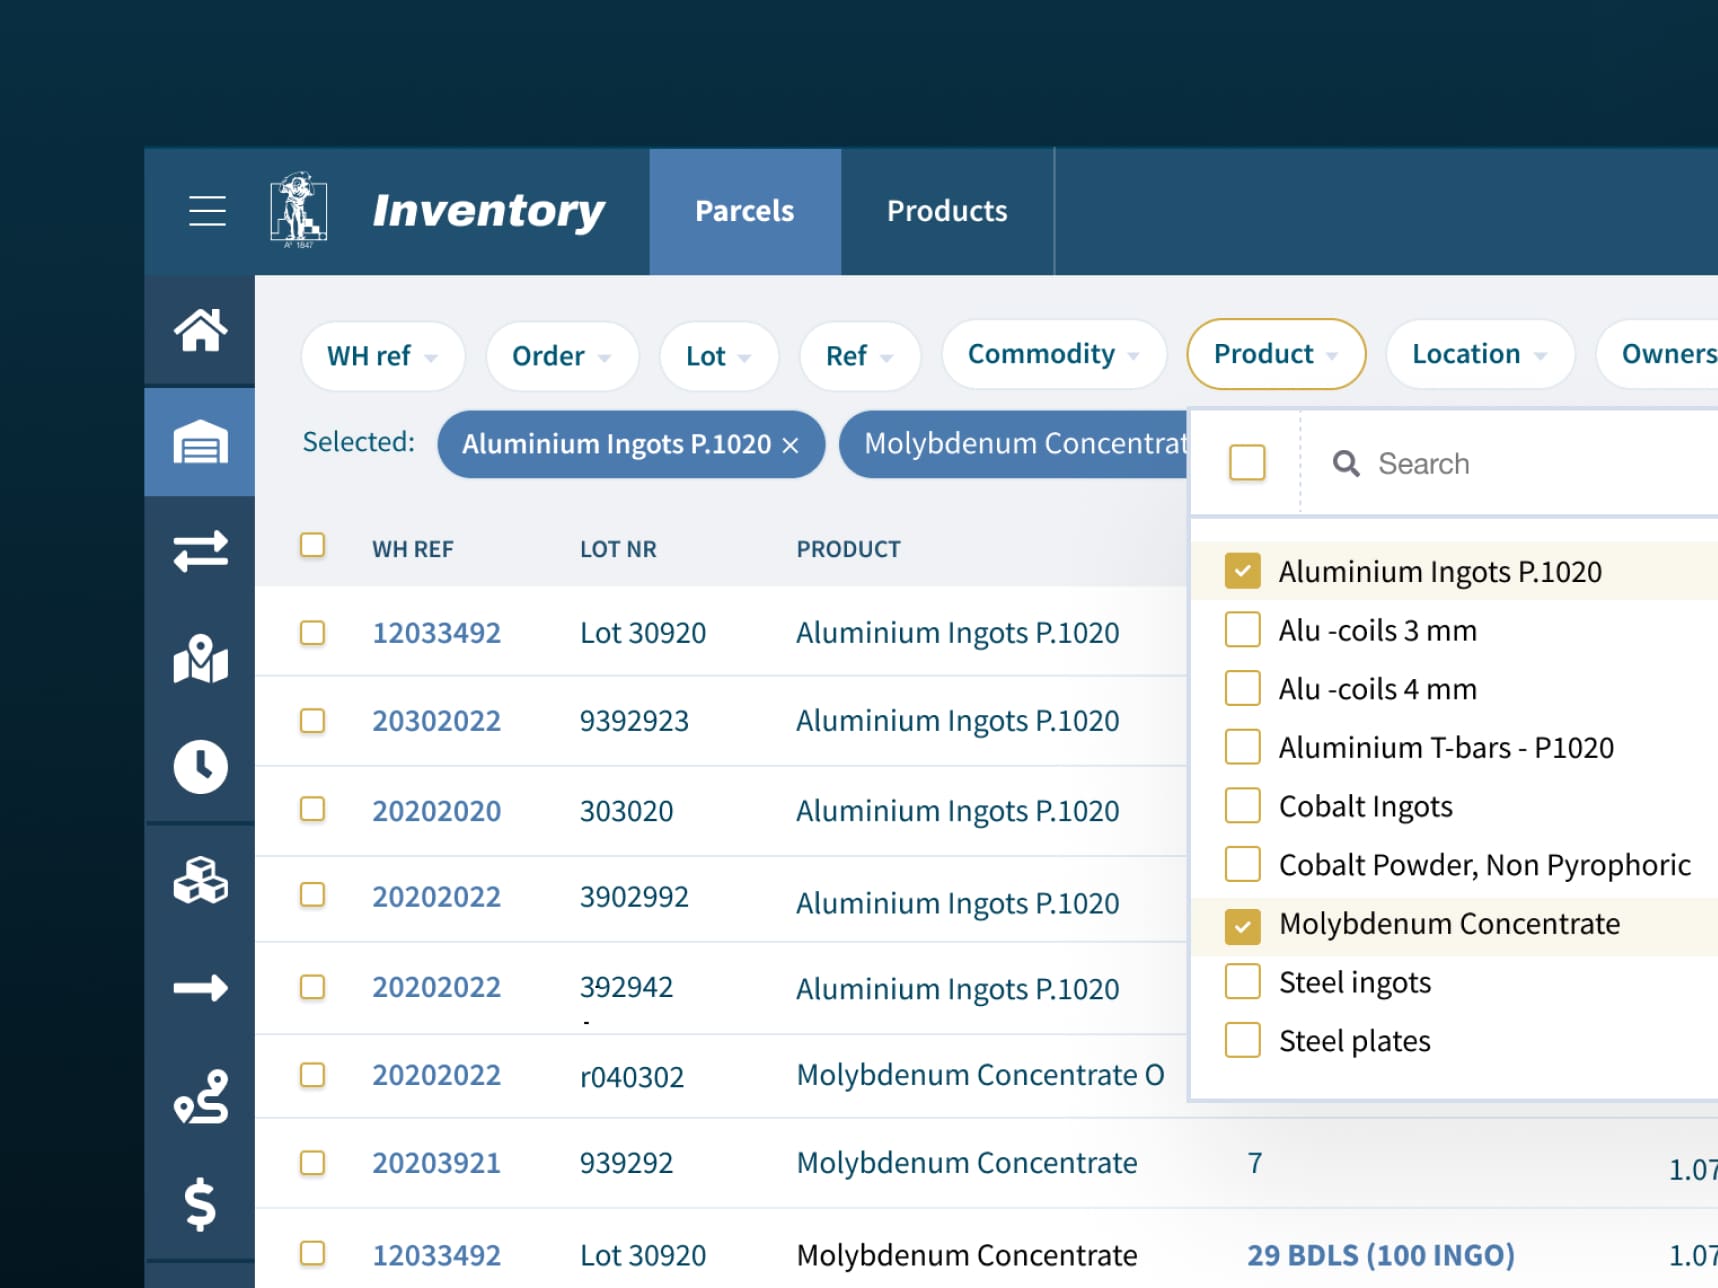
Task: Open the warehouse inventory sidebar icon
Action: click(x=200, y=442)
